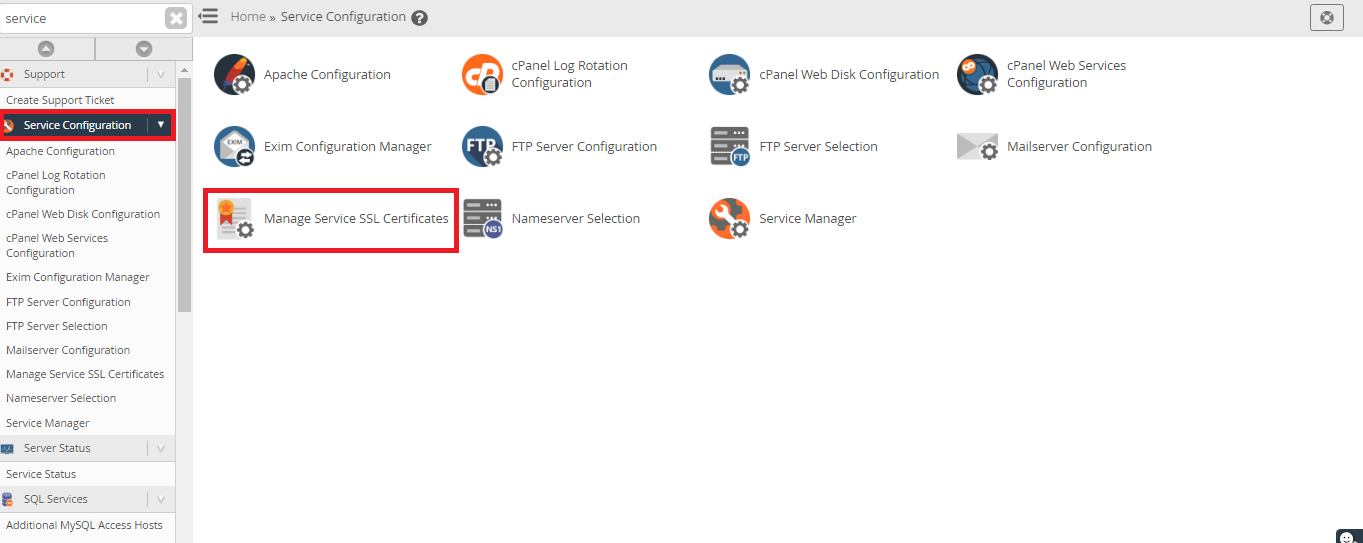This screenshot has width=1363, height=543.
Task: Open Service Manager wrench icon
Action: 730,219
